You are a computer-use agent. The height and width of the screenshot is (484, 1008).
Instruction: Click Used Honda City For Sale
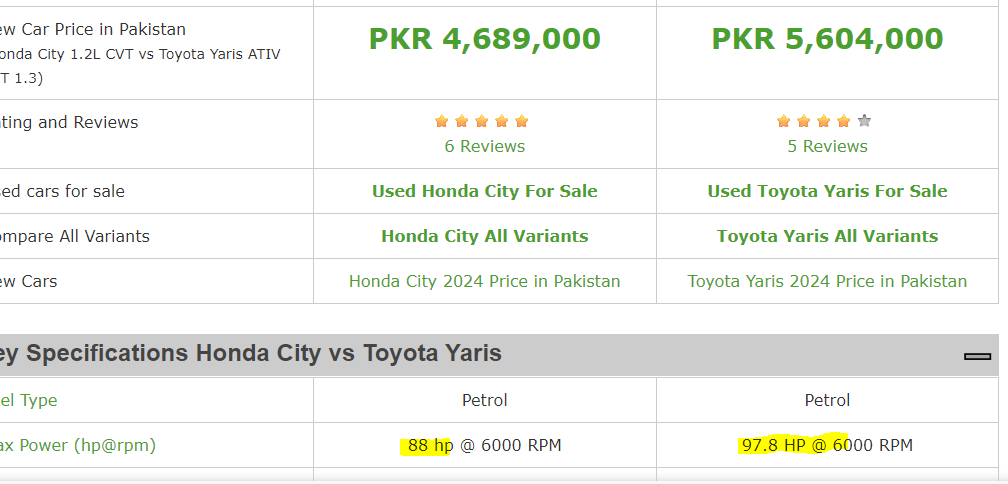pyautogui.click(x=485, y=192)
